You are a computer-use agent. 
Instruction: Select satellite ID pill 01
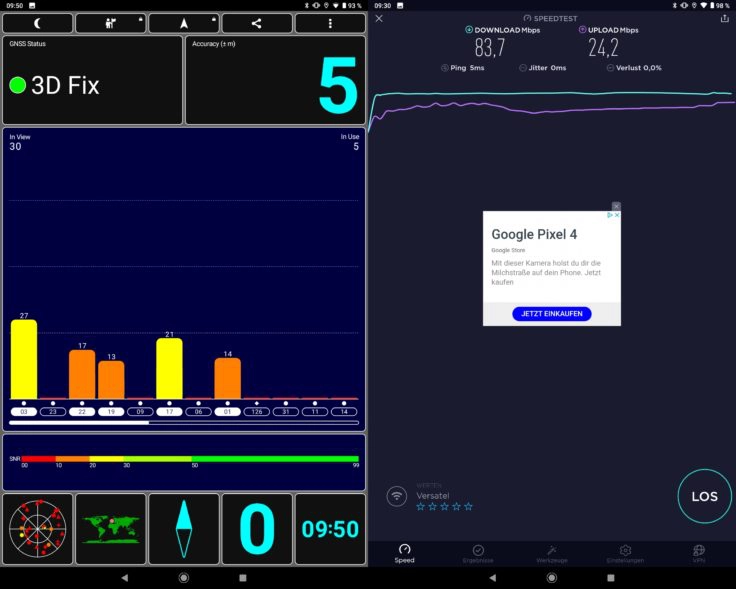pos(228,412)
